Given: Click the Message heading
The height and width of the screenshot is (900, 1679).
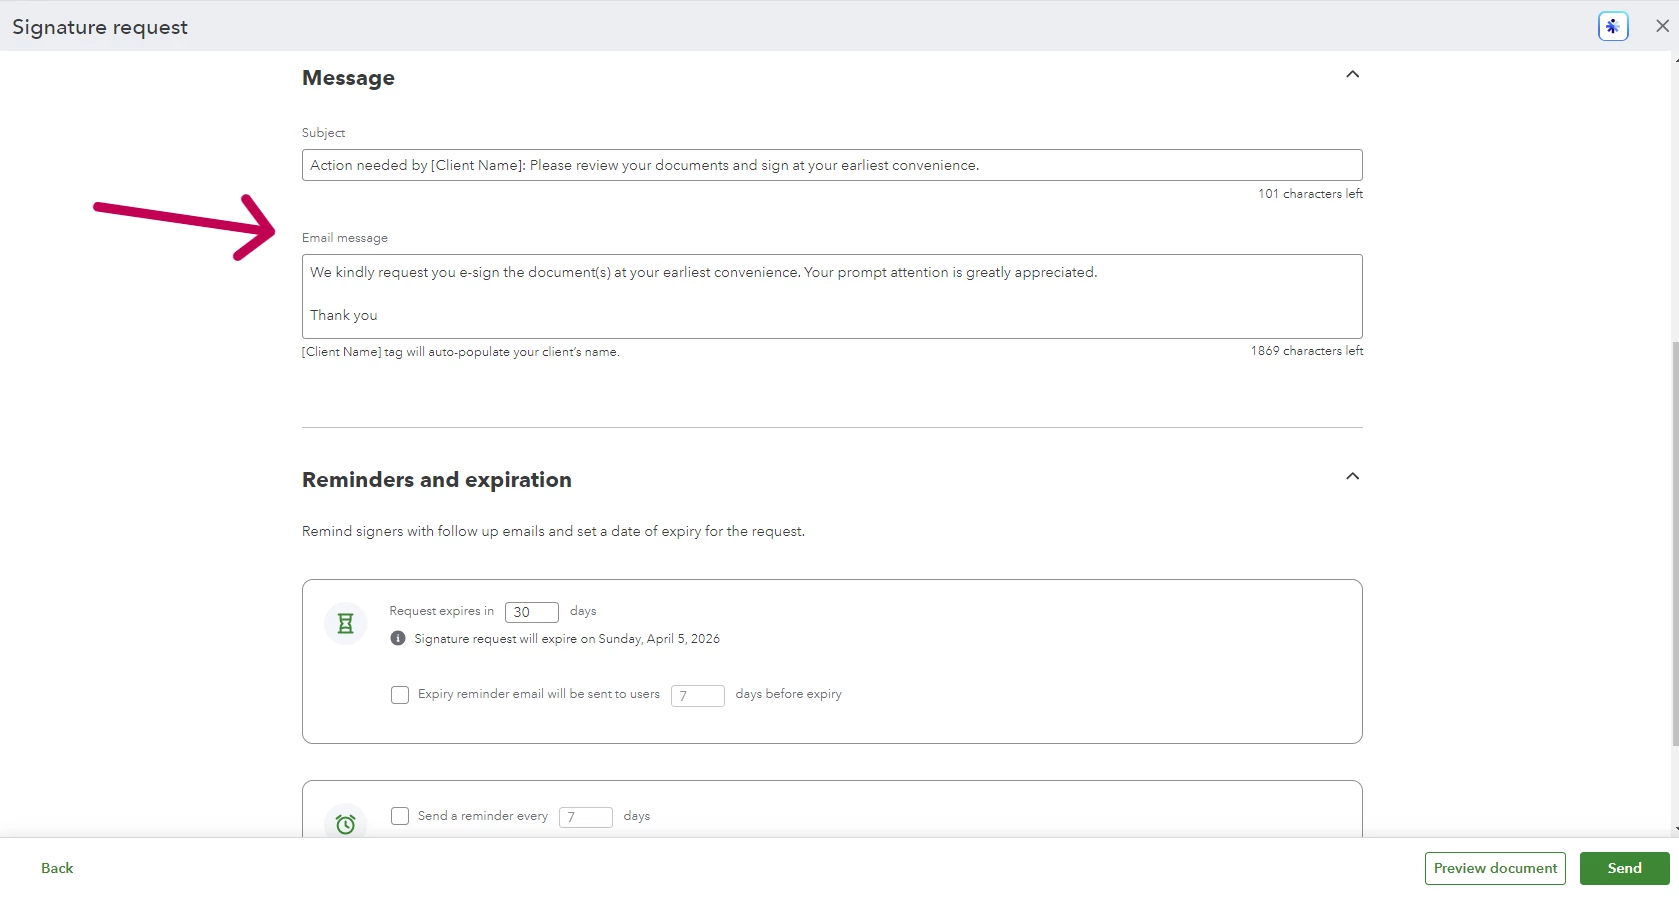Looking at the screenshot, I should click(348, 78).
